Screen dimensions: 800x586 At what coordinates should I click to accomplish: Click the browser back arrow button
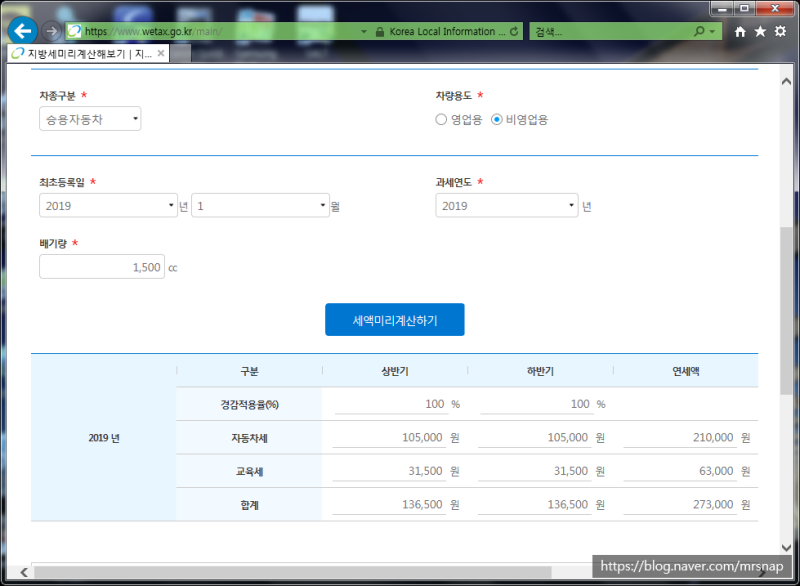(x=22, y=31)
